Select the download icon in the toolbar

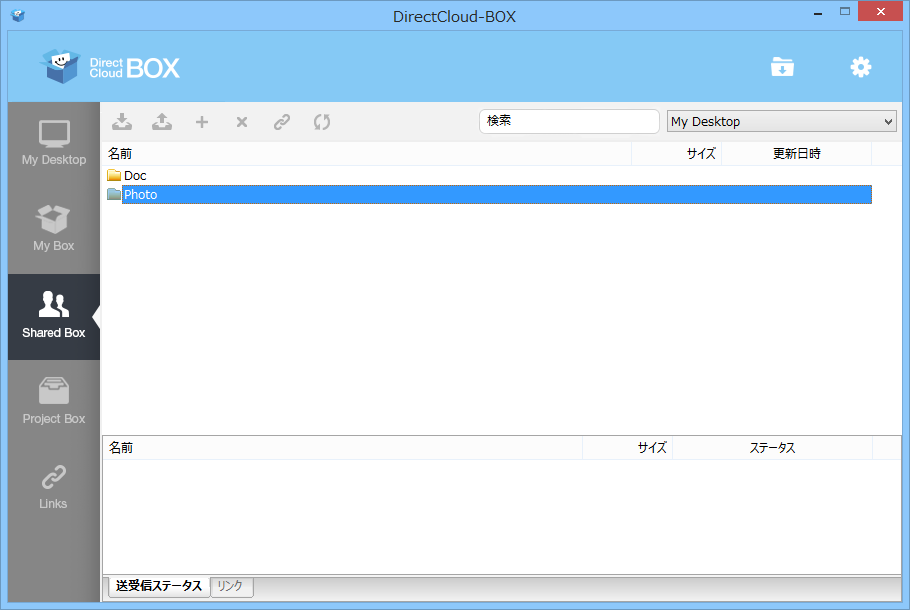121,121
